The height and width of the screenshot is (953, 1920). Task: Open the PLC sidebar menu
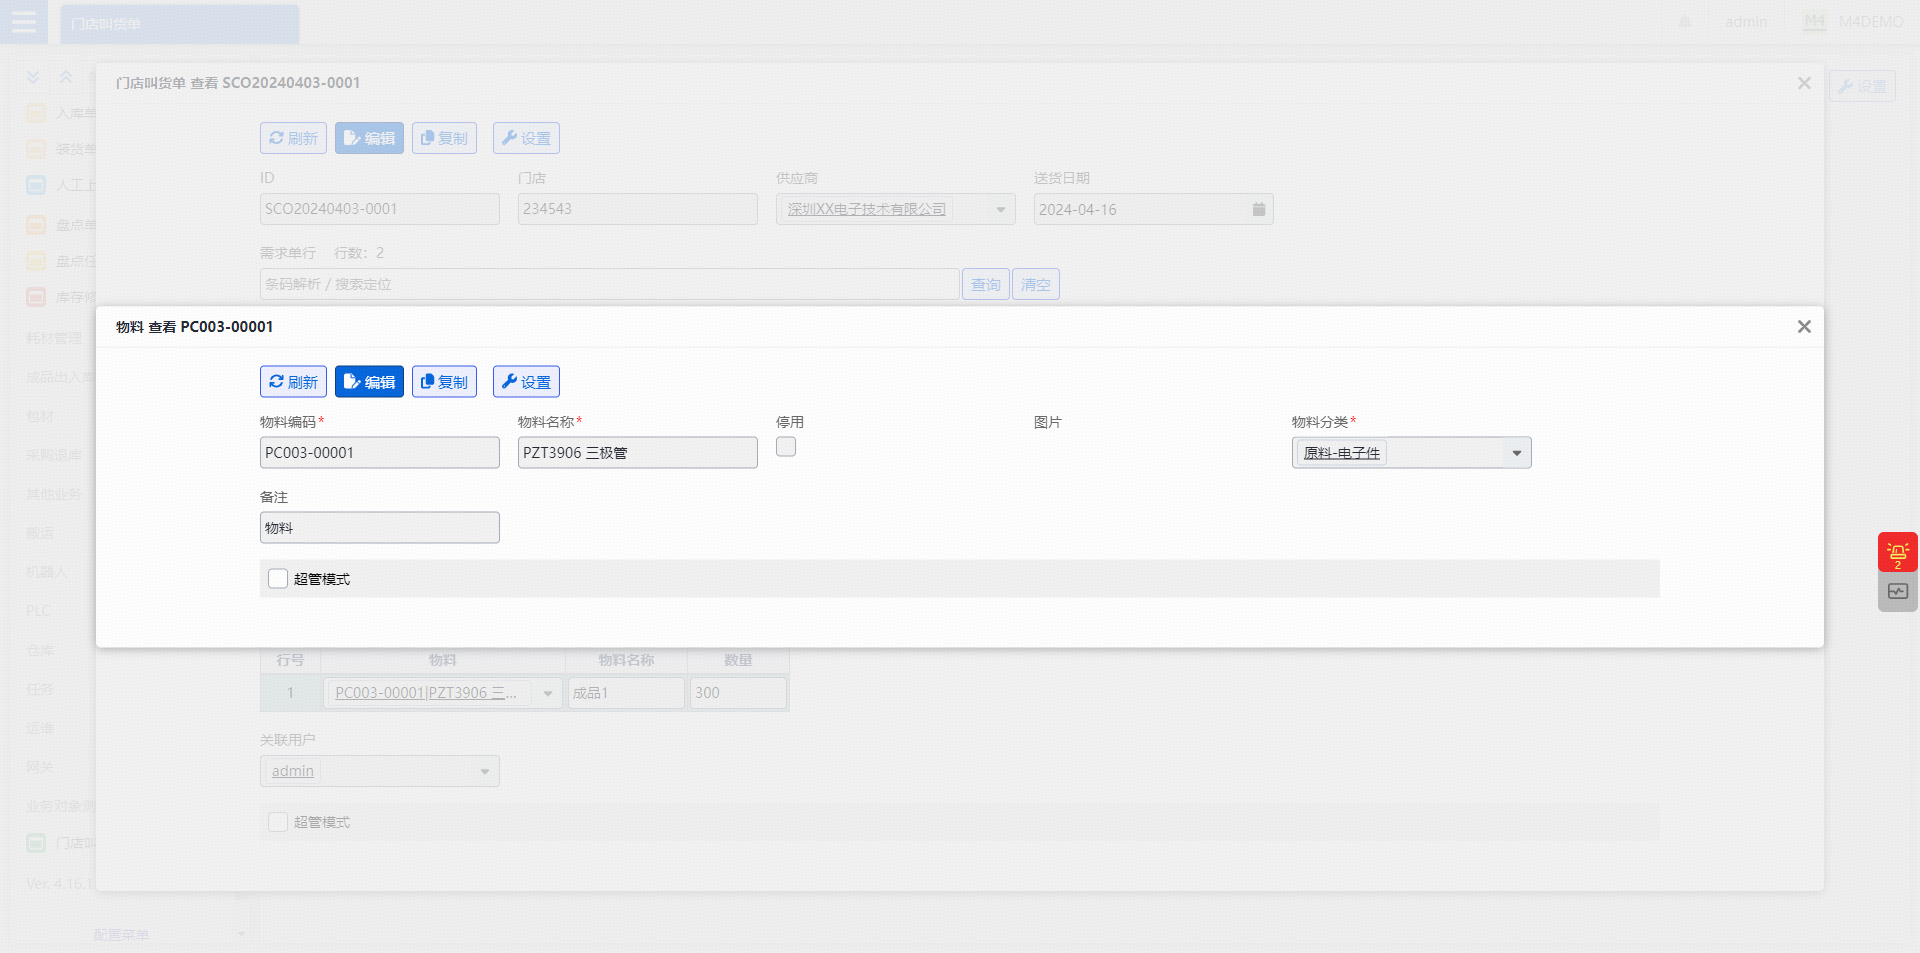pyautogui.click(x=38, y=611)
